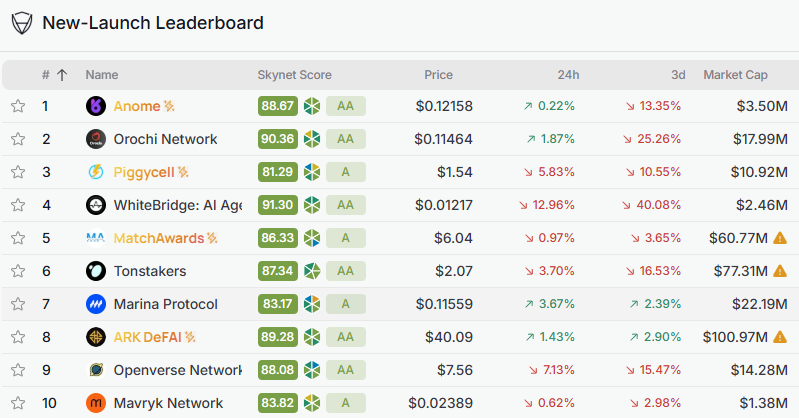Image resolution: width=799 pixels, height=418 pixels.
Task: Click the Skynet Score column header
Action: pos(294,75)
